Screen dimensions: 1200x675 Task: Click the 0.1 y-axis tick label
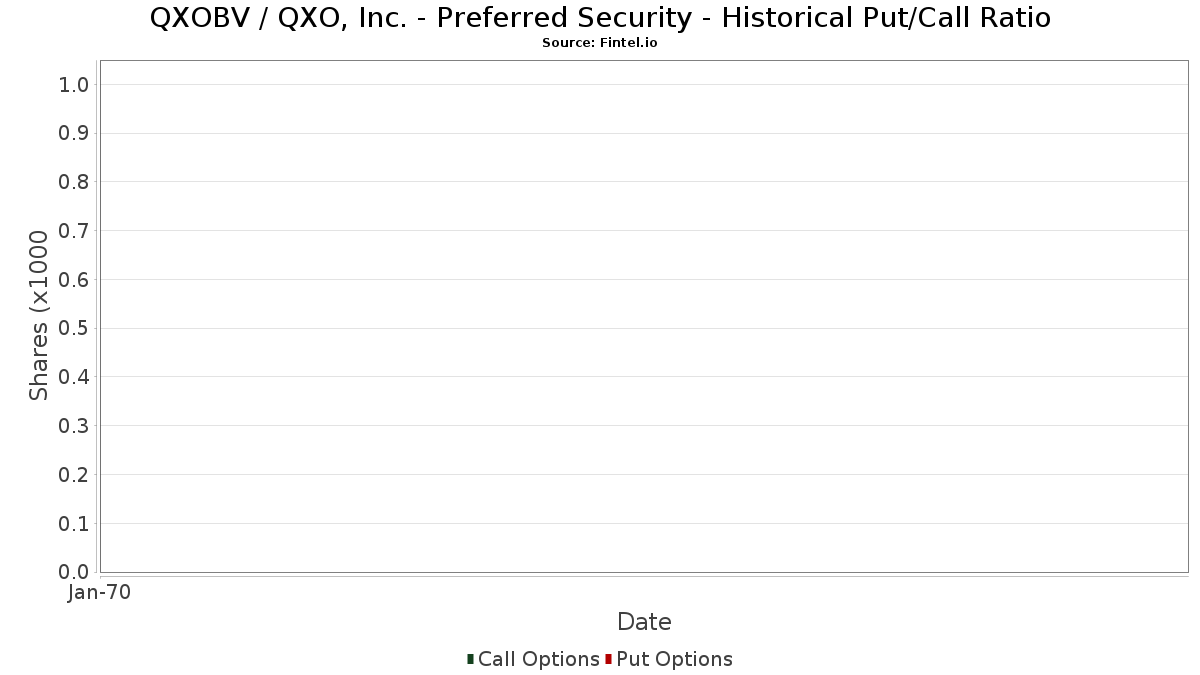pyautogui.click(x=75, y=524)
